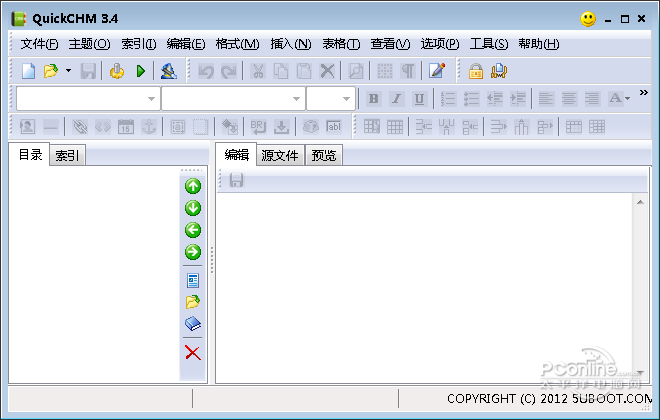660x420 pixels.
Task: Expand the open folder dropdown arrow
Action: tap(68, 71)
